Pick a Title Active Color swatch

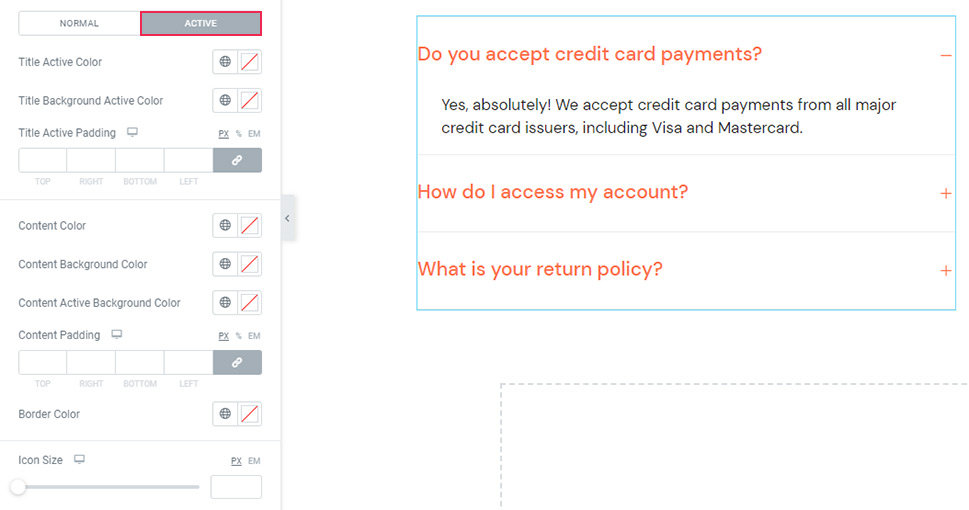pos(249,62)
